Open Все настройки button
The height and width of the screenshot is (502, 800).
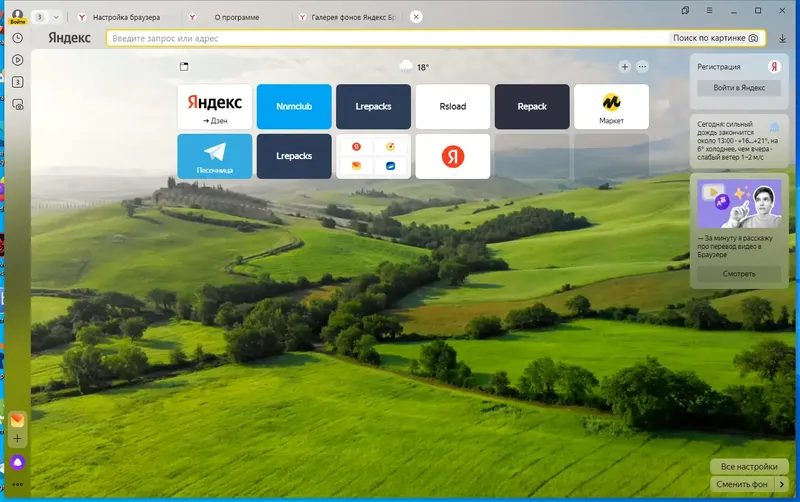click(x=749, y=466)
